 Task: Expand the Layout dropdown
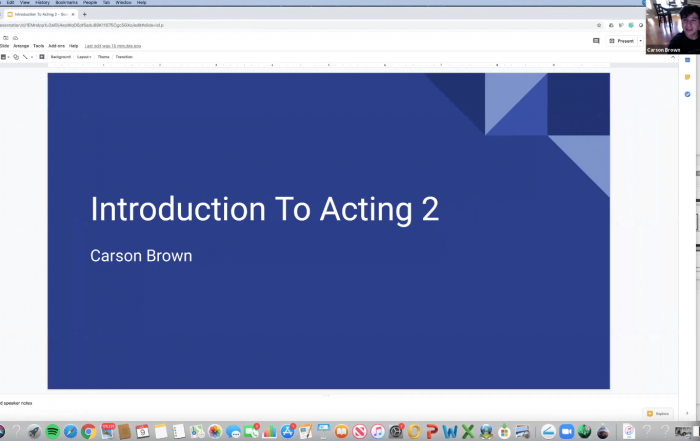click(x=84, y=57)
